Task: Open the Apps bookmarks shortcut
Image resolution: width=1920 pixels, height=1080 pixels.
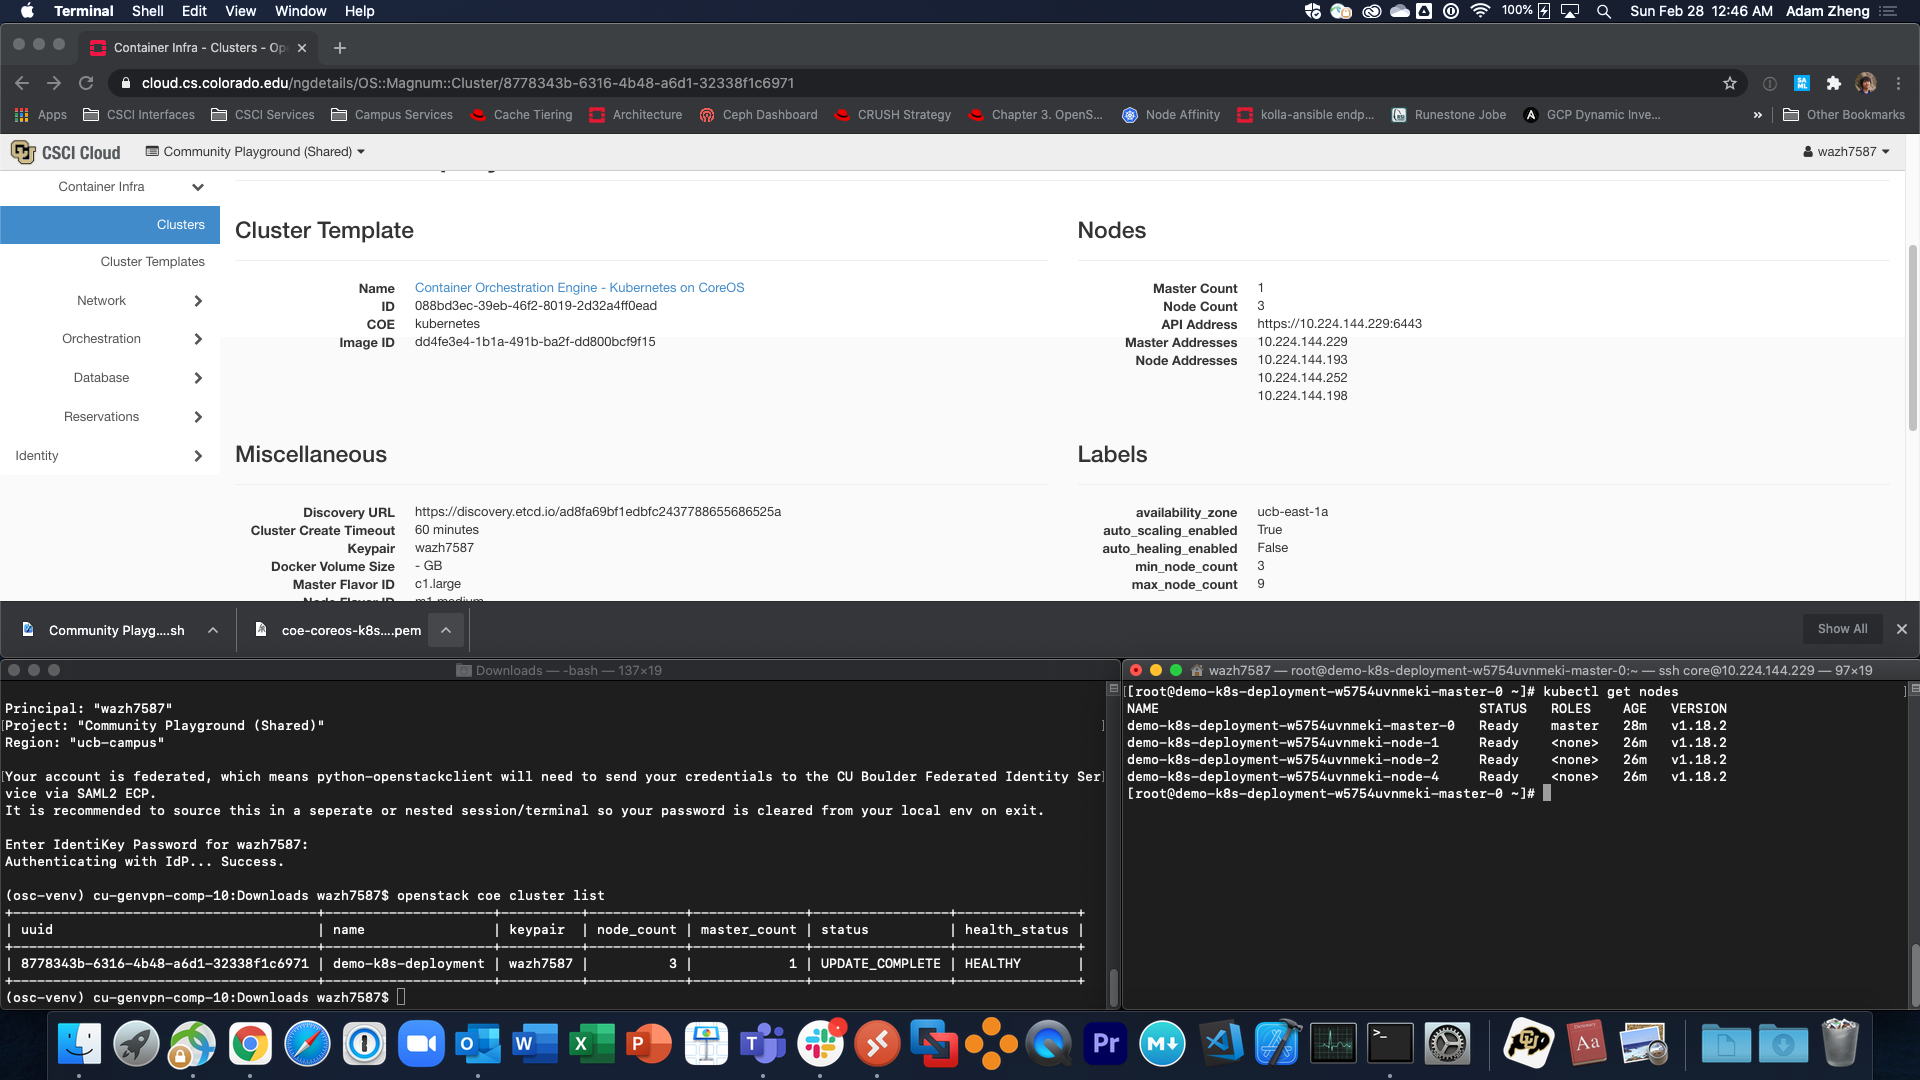Action: [x=41, y=115]
